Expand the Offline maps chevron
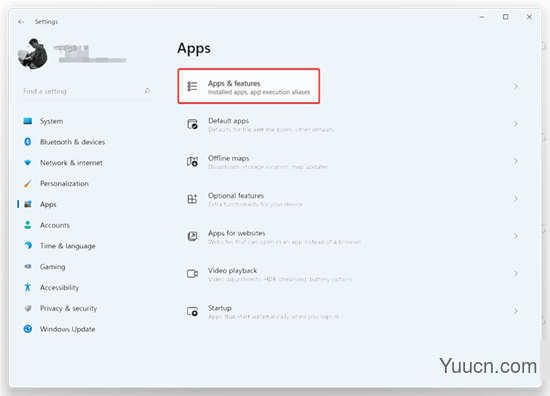Screen dimensions: 550x396 [x=515, y=161]
